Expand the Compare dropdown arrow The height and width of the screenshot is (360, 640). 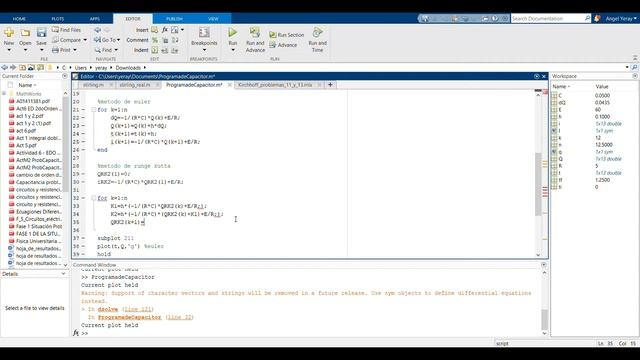click(85, 40)
